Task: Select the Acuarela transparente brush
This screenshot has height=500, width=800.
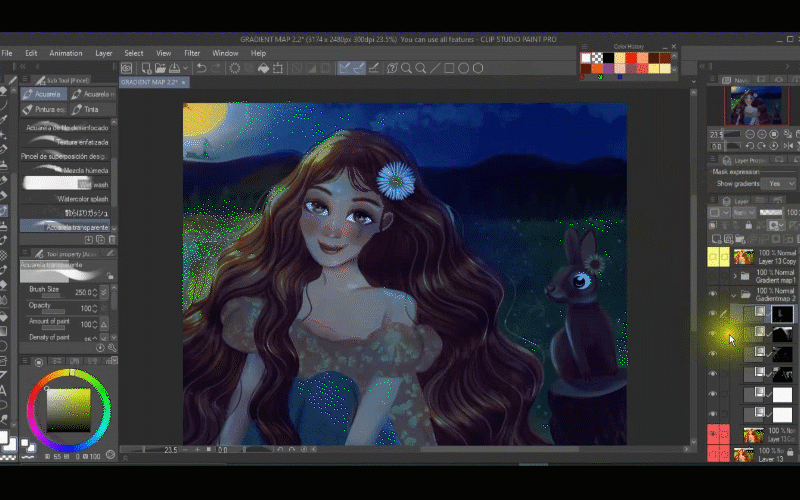Action: pos(66,227)
